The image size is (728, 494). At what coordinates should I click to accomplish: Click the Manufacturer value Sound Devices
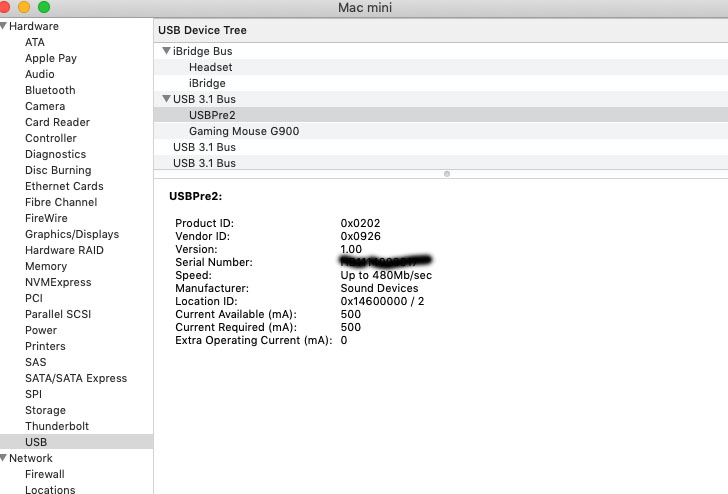click(379, 288)
